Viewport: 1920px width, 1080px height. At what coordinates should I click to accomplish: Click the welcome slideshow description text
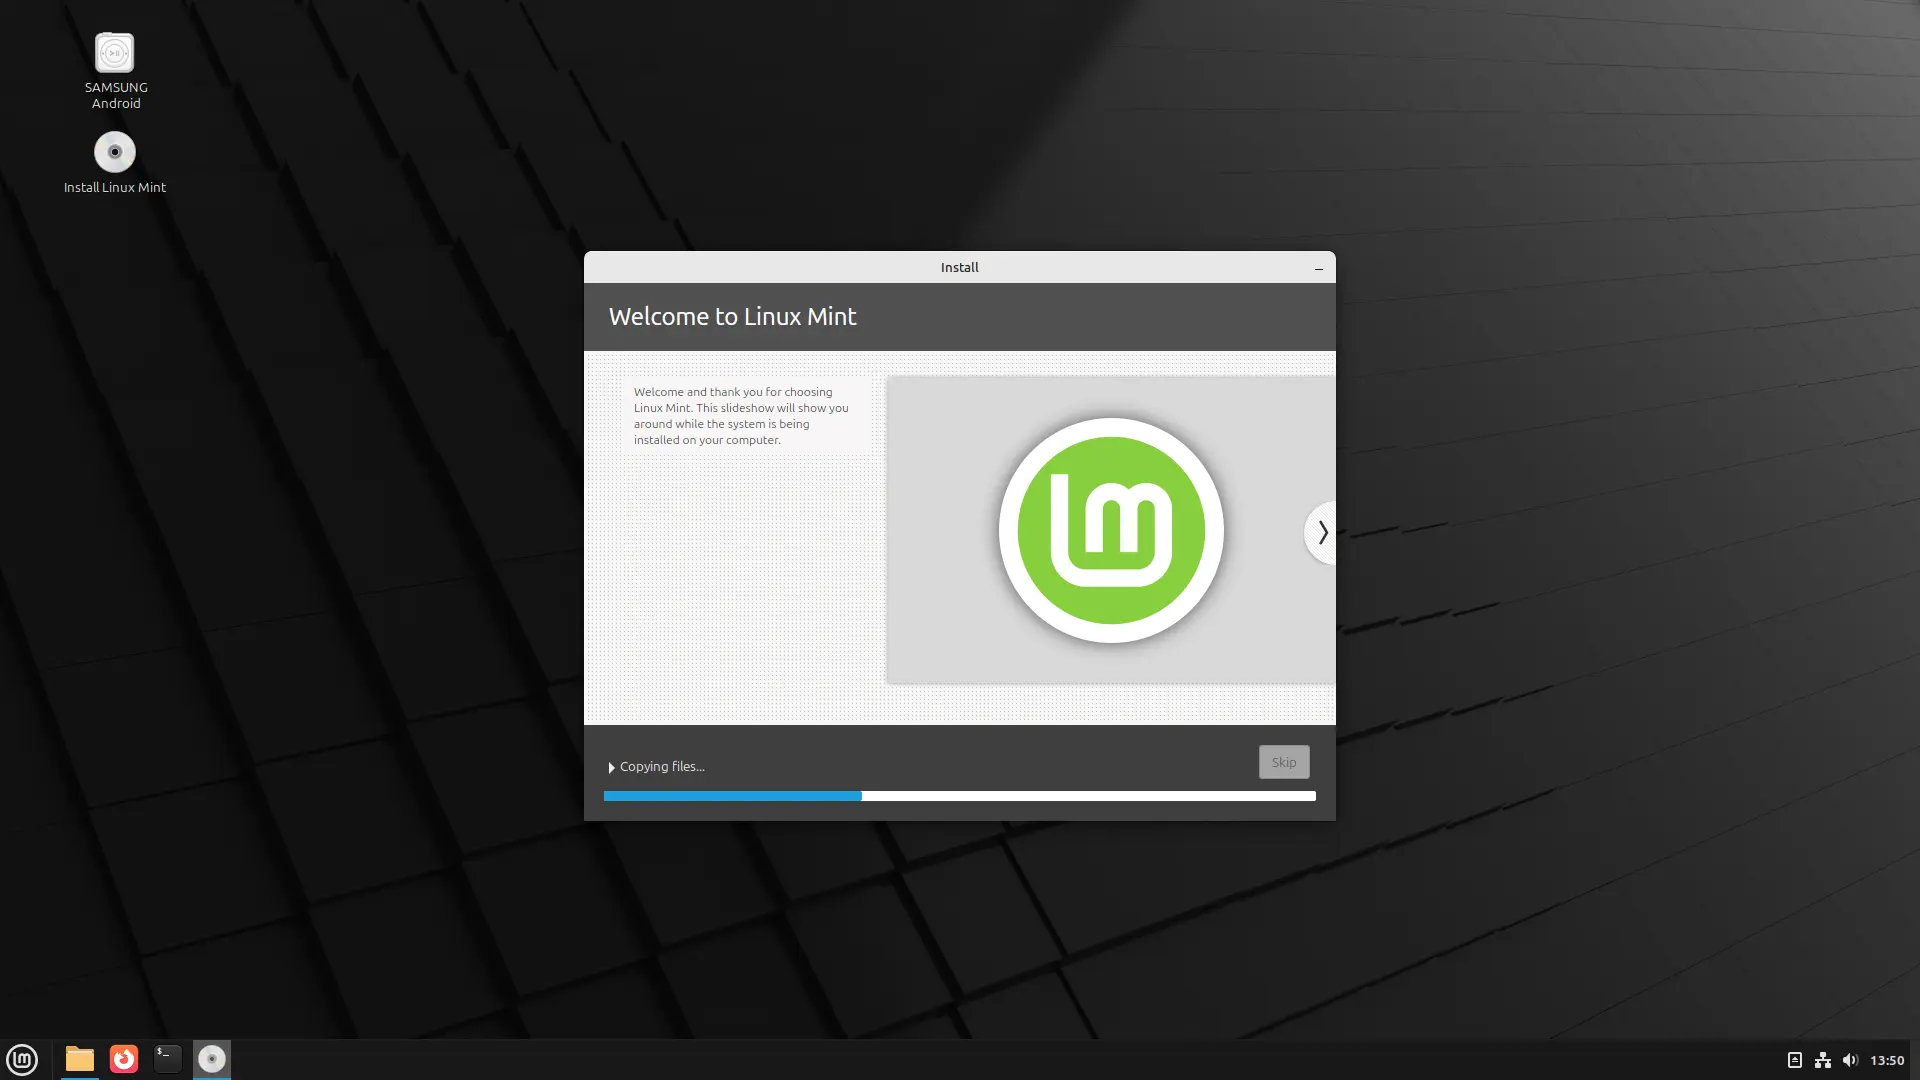pyautogui.click(x=741, y=416)
